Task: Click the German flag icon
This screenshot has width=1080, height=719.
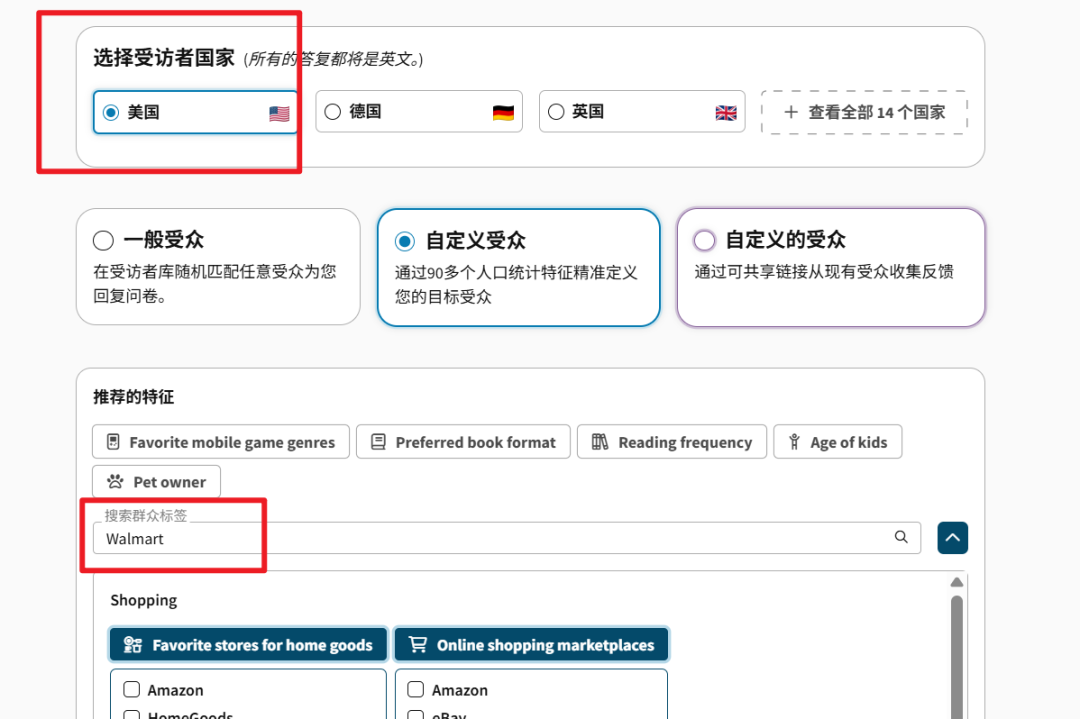Action: pos(503,113)
